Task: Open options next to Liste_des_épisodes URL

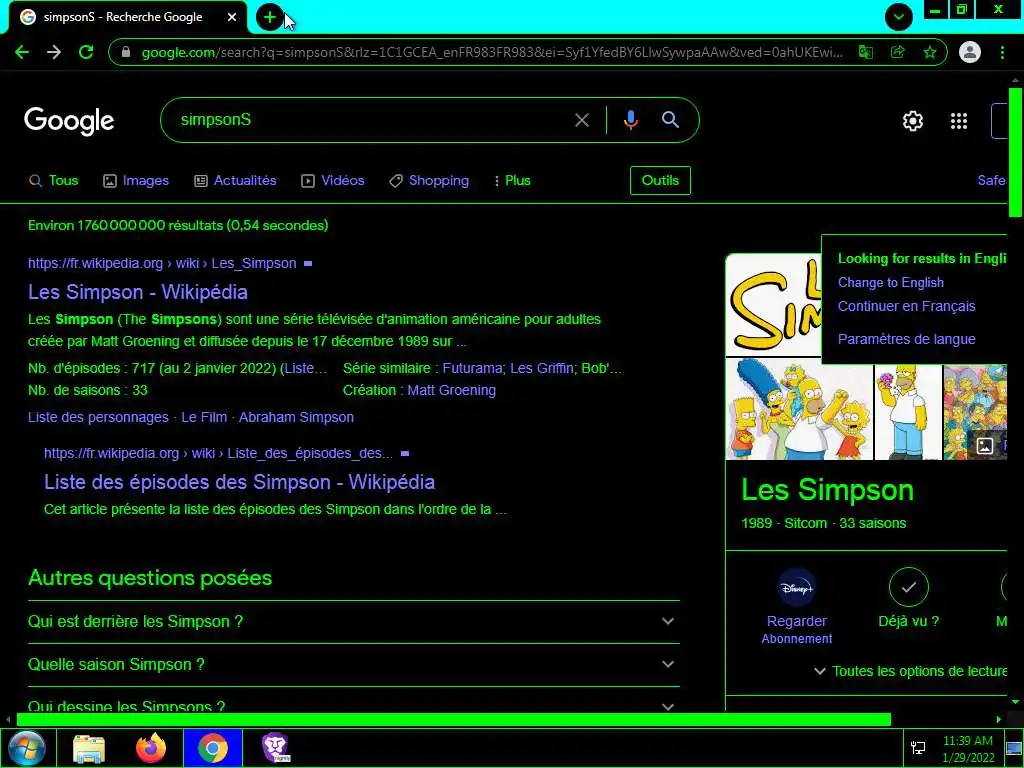Action: [x=405, y=453]
